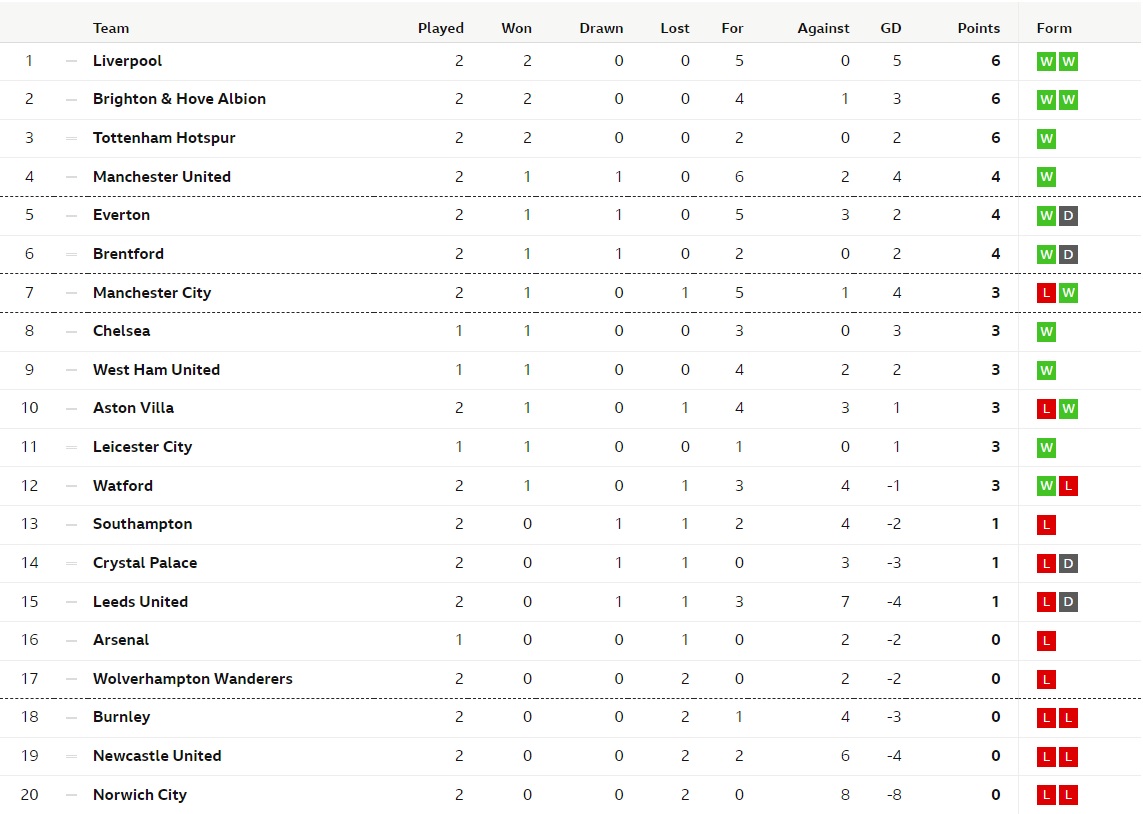Click Leeds United's grey D form badge
The width and height of the screenshot is (1143, 814).
point(1068,602)
